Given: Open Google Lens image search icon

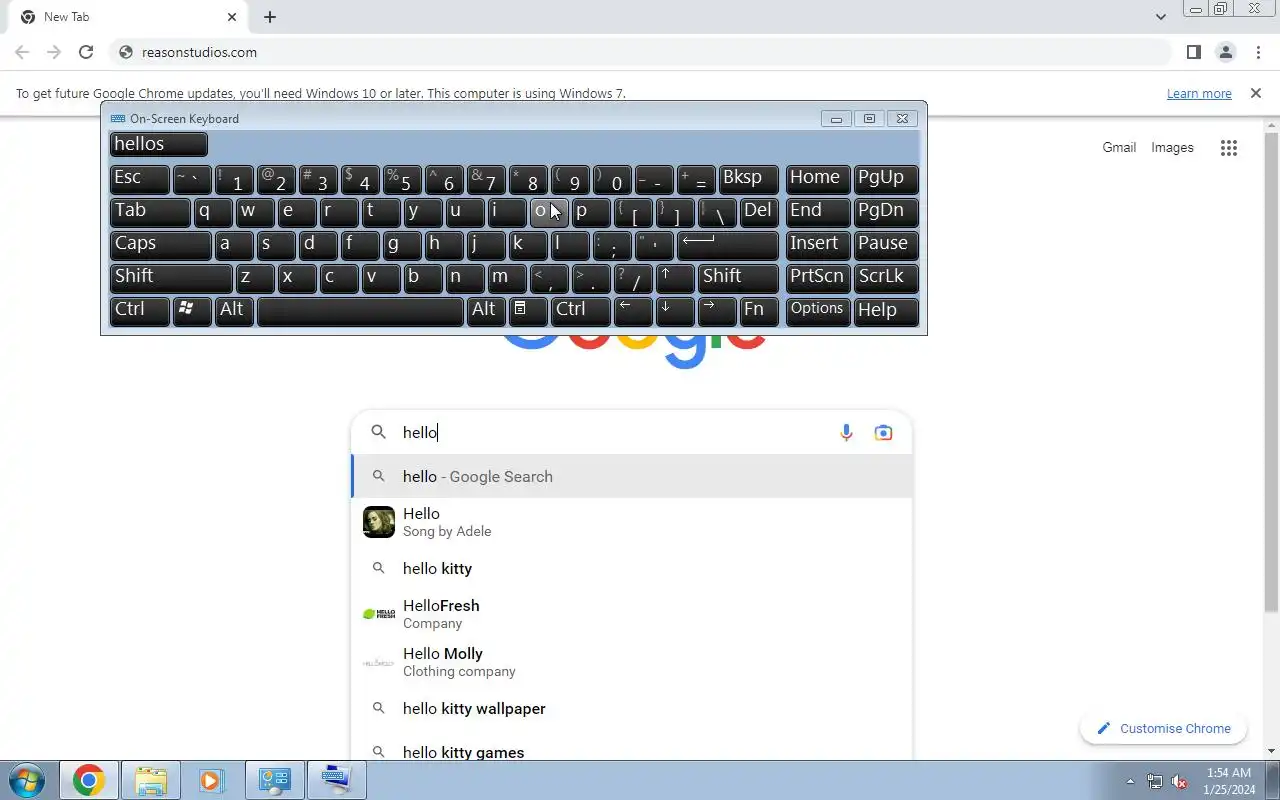Looking at the screenshot, I should (883, 432).
